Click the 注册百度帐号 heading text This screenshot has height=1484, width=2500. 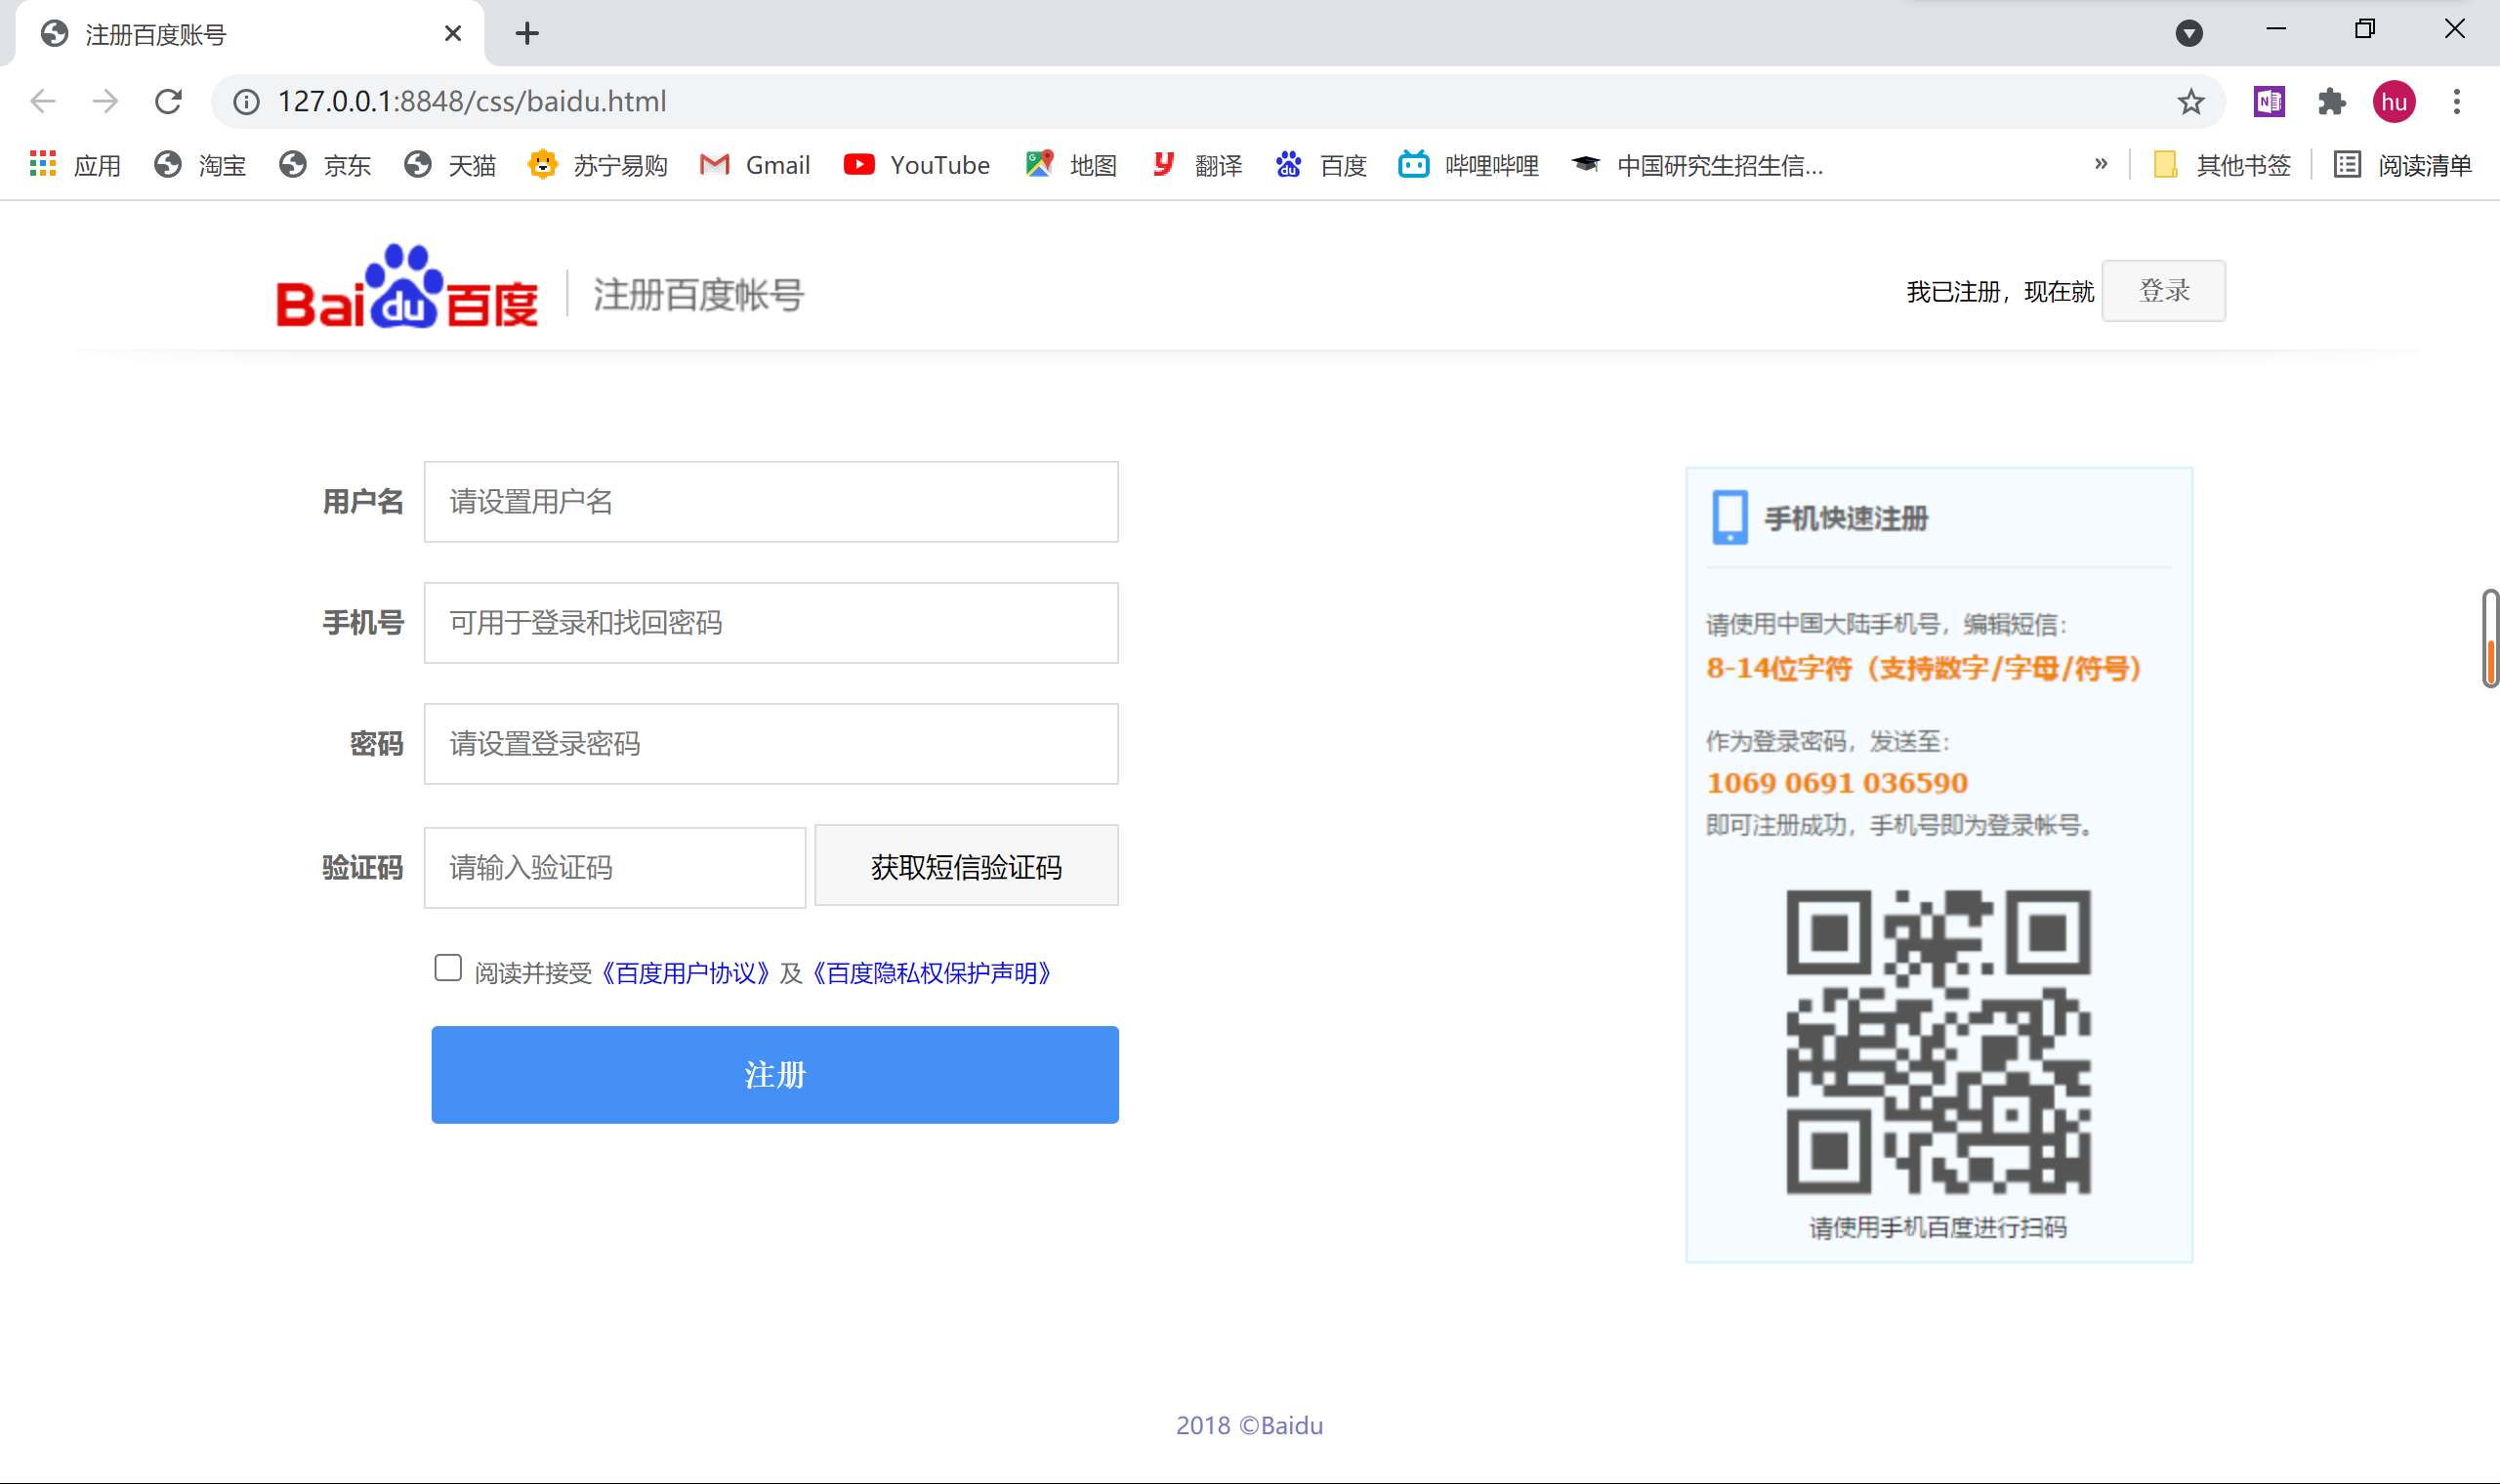(698, 295)
